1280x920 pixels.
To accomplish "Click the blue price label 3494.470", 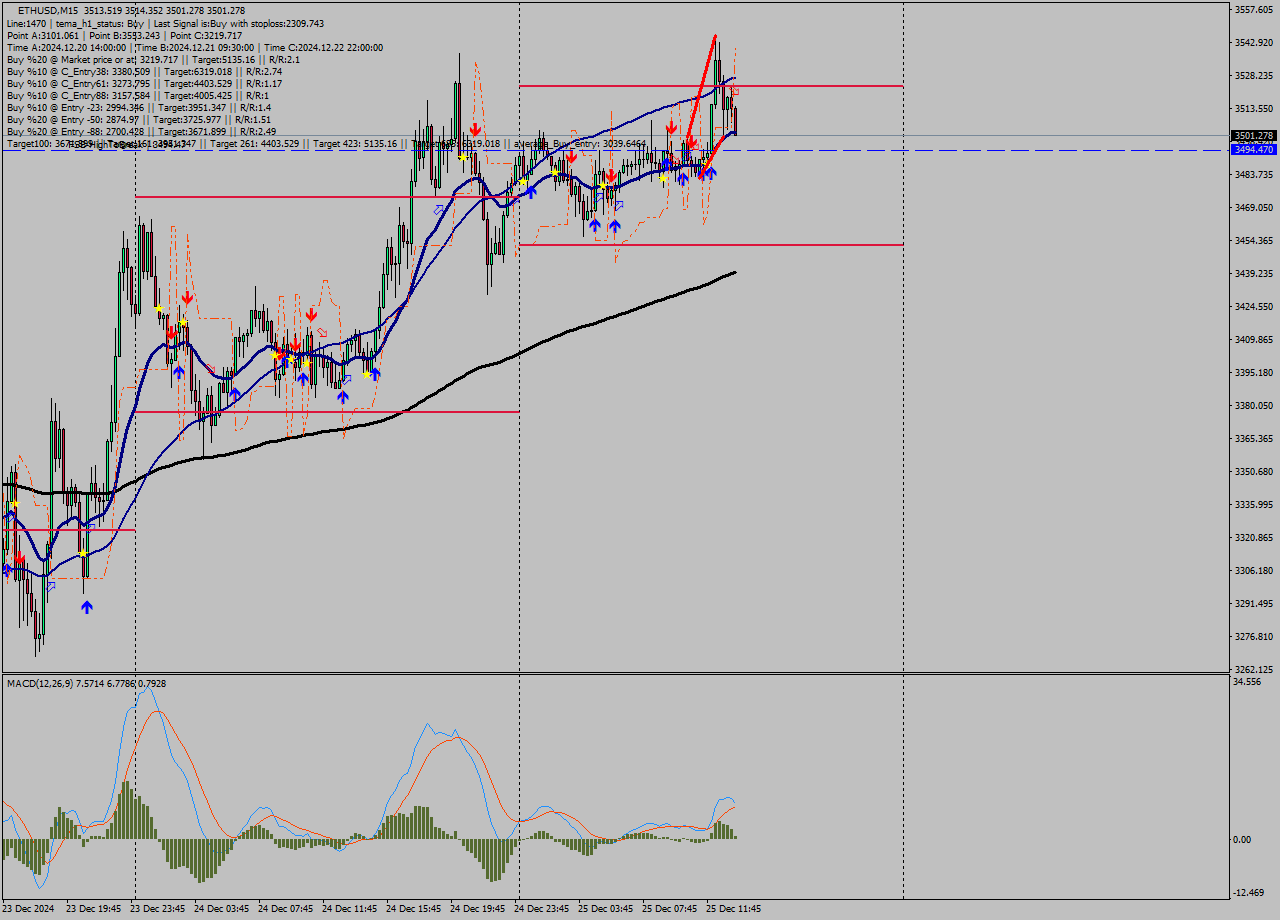I will 1253,149.
